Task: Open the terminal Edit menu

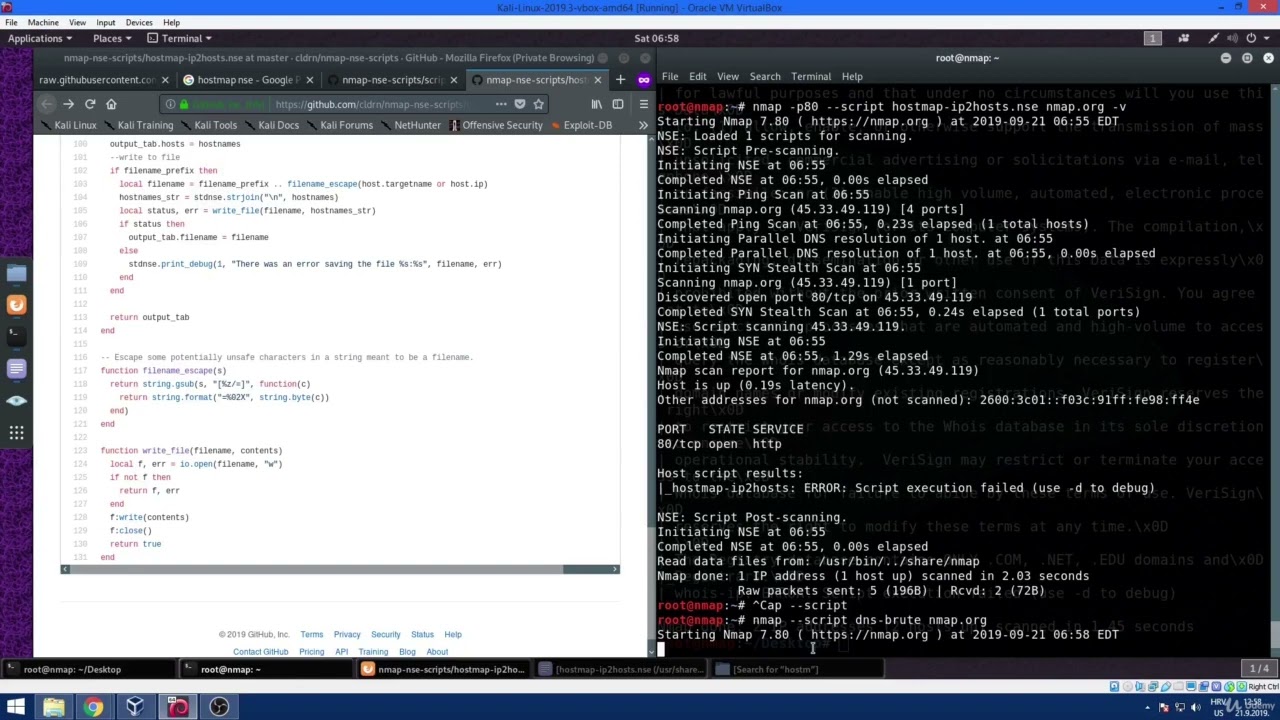Action: tap(697, 76)
